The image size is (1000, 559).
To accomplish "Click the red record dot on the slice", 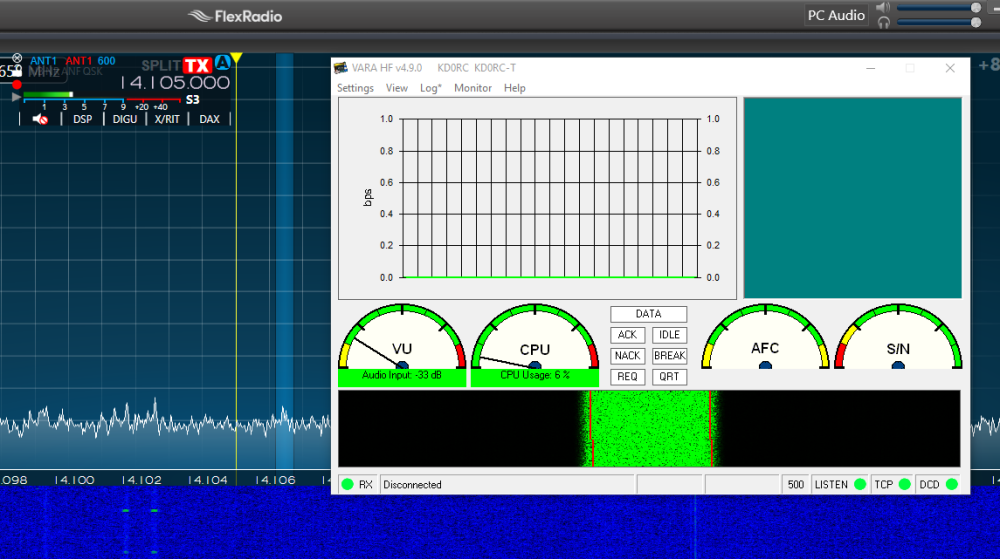I will (17, 85).
